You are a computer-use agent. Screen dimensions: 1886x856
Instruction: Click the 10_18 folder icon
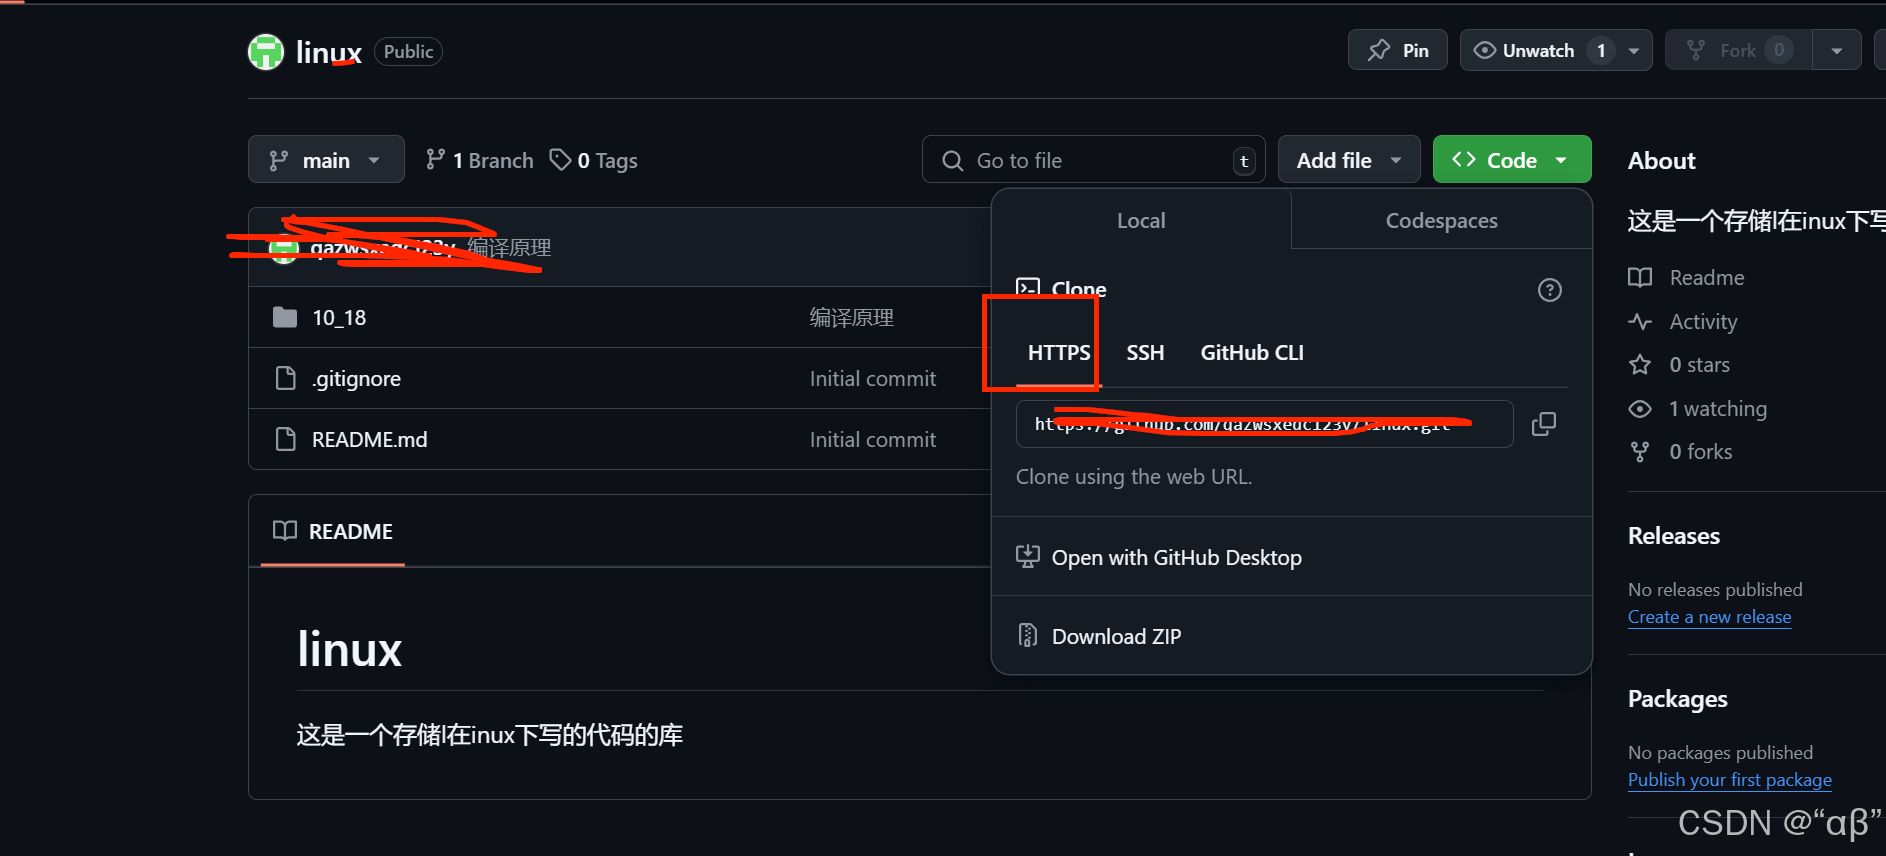click(x=285, y=318)
